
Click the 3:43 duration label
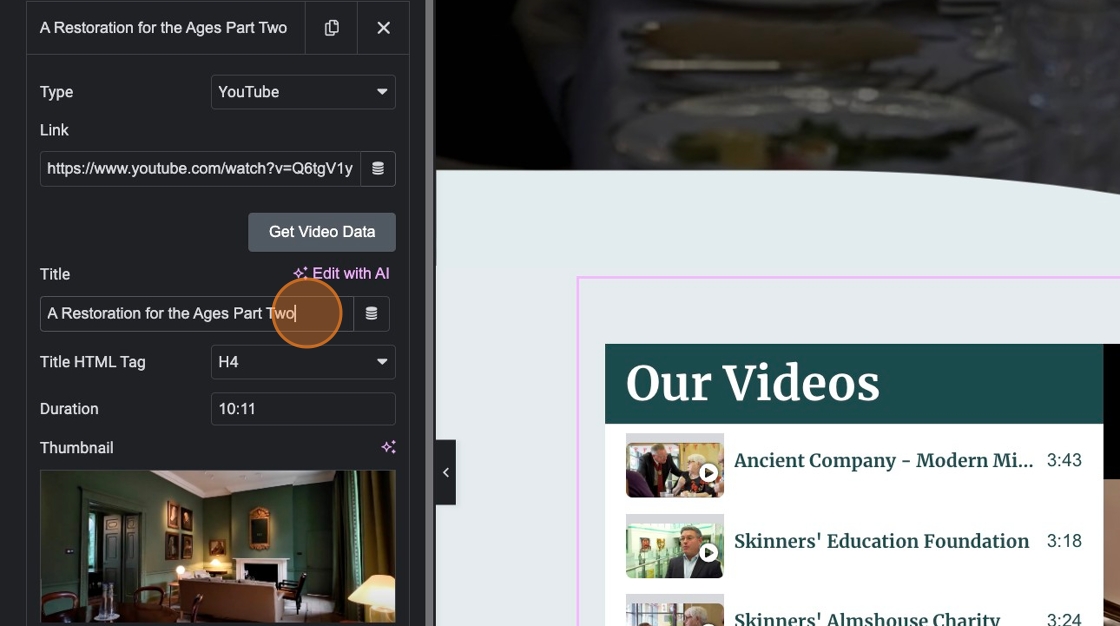point(1064,460)
